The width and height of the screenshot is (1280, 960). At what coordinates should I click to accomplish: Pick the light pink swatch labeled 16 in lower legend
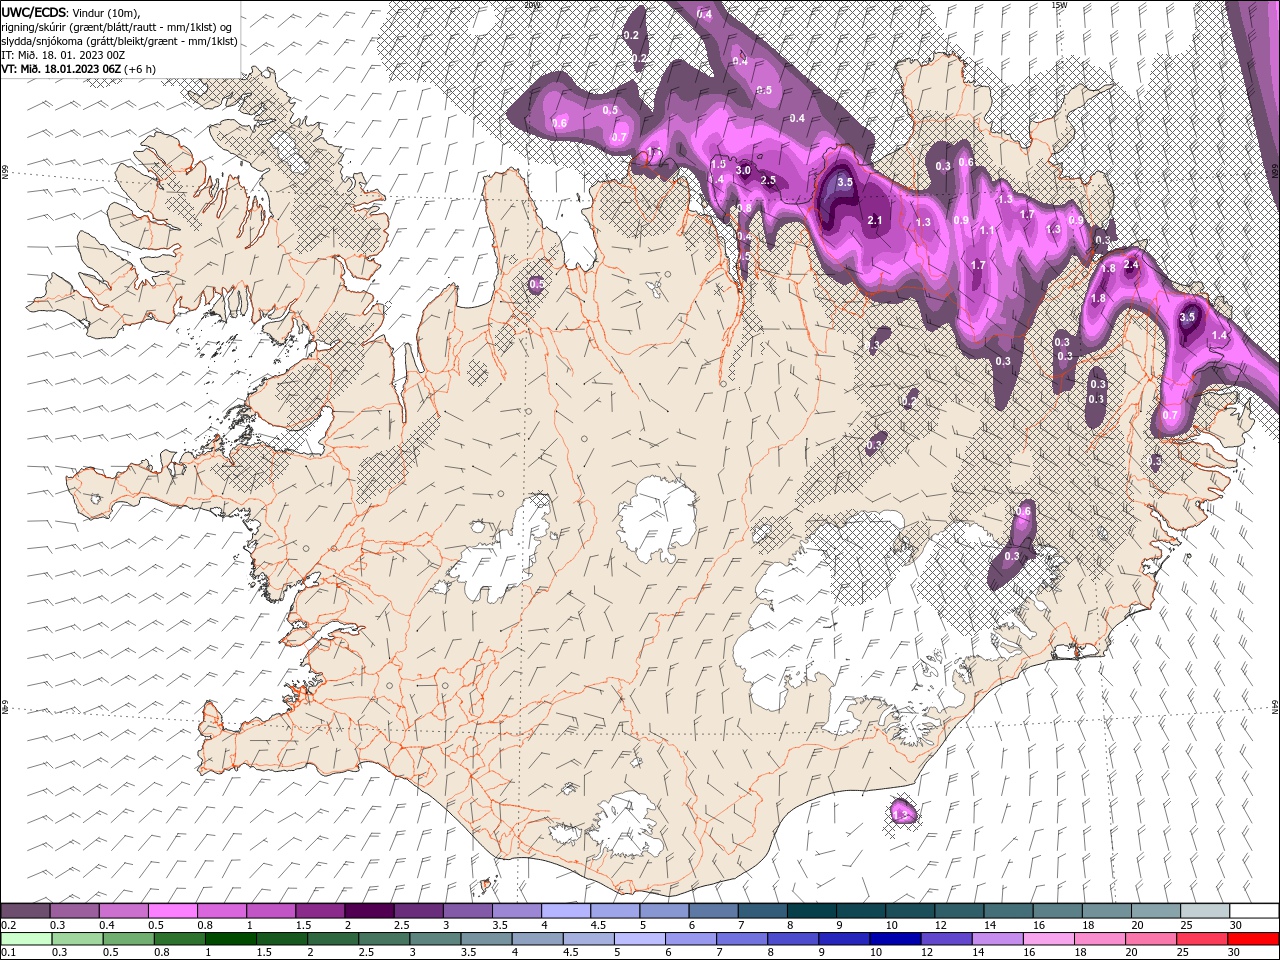click(1049, 939)
